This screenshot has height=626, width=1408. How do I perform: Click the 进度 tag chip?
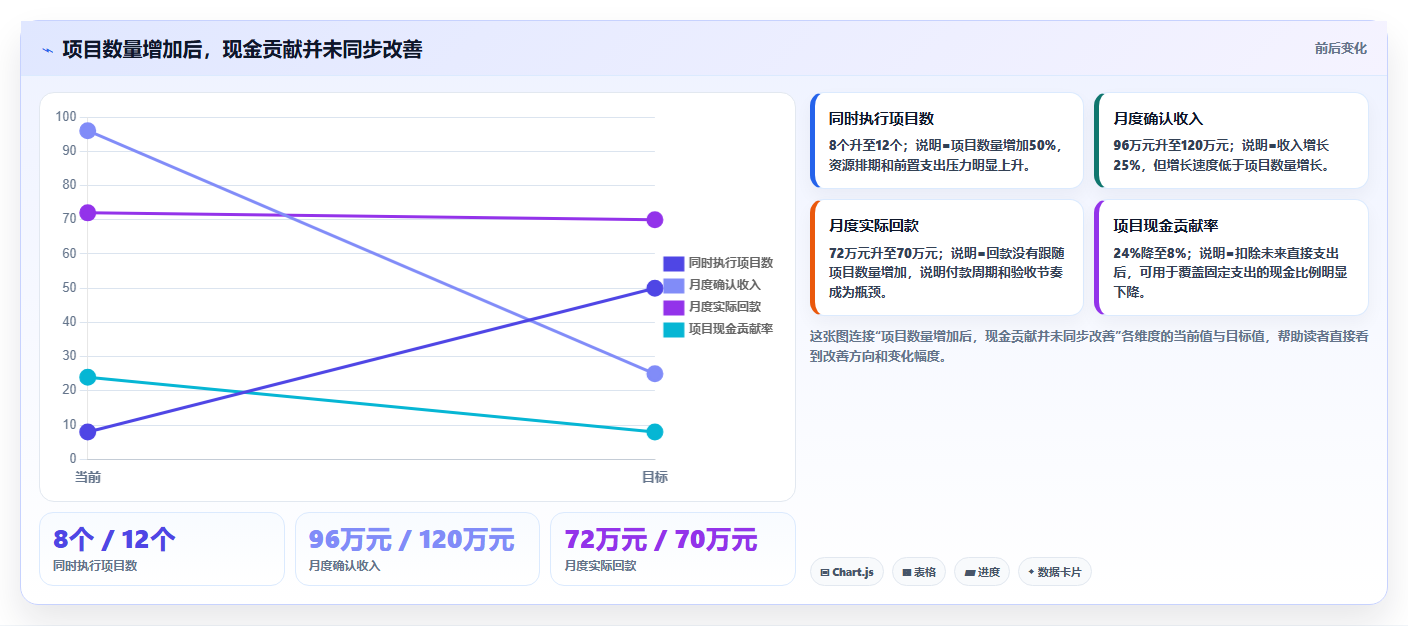click(x=982, y=572)
